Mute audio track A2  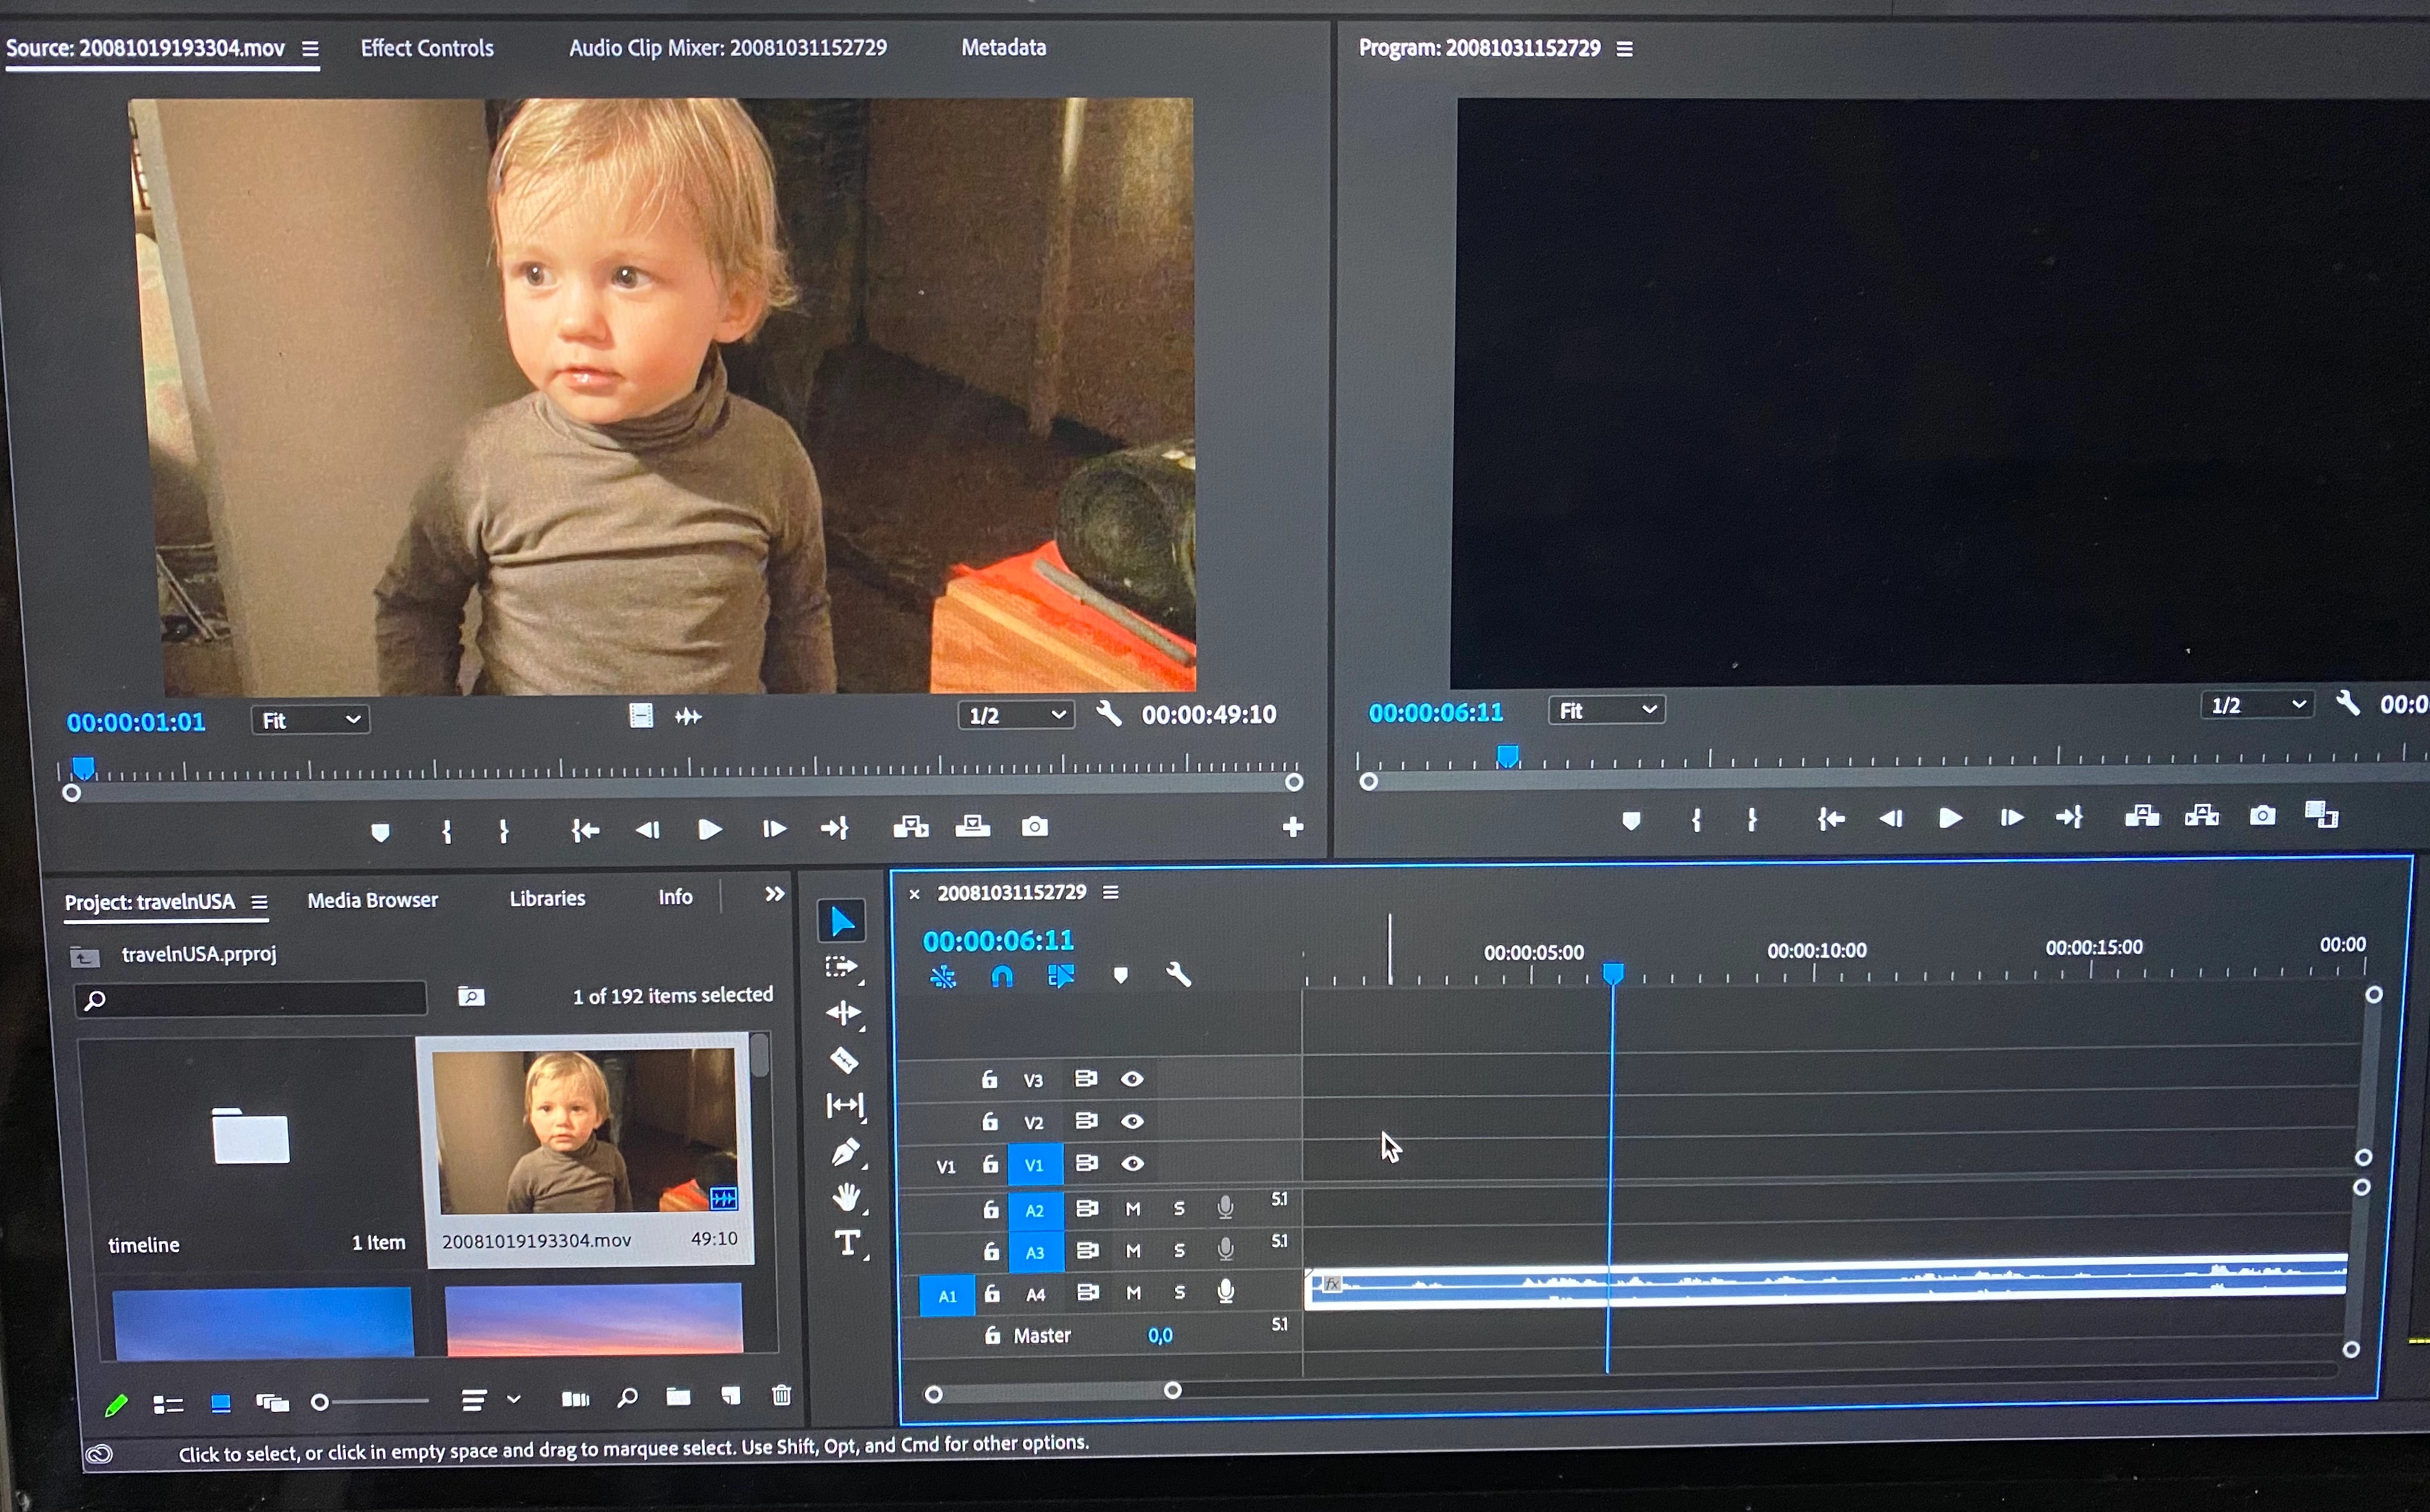click(1133, 1209)
